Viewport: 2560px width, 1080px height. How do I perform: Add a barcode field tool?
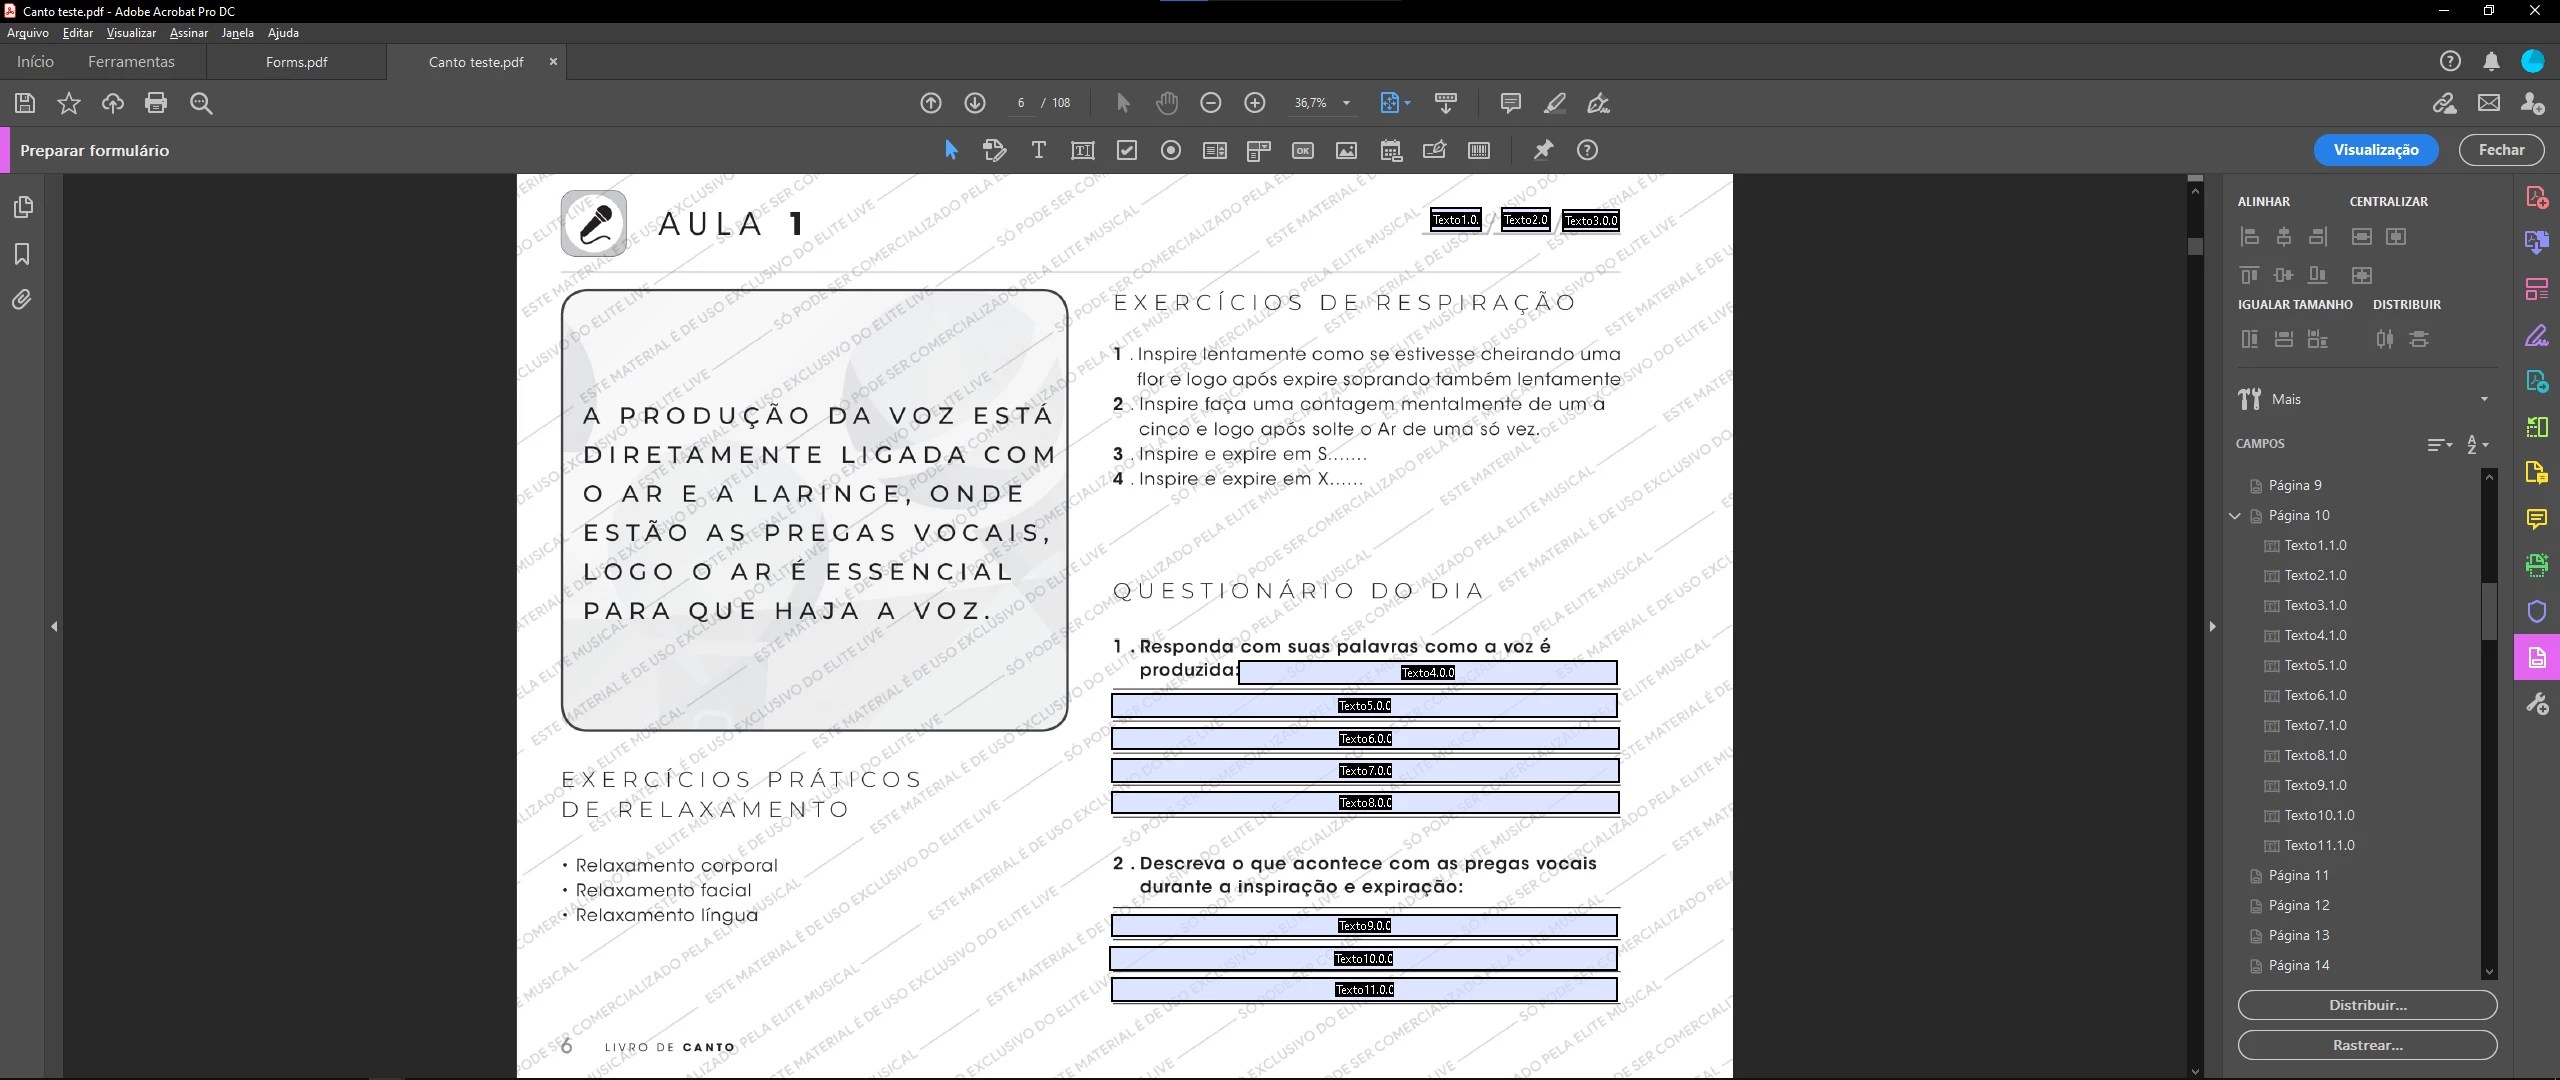(1479, 150)
